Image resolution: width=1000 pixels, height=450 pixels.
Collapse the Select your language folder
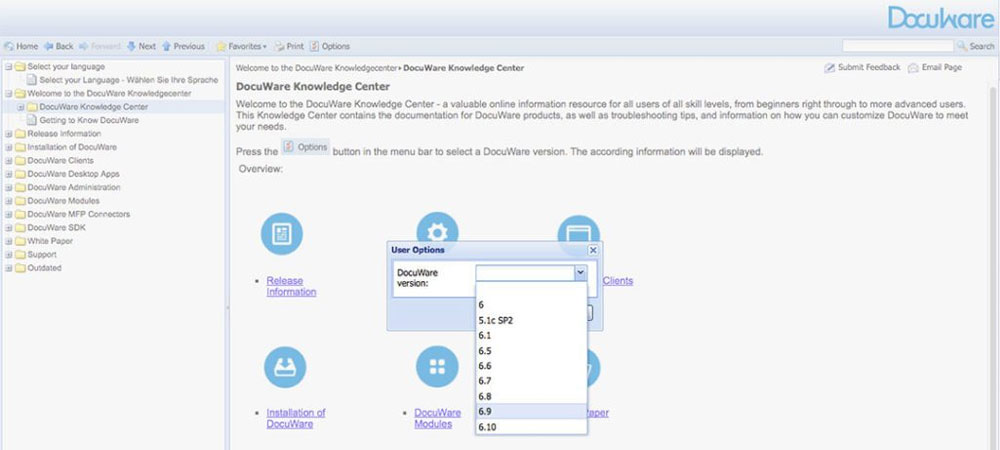click(9, 66)
